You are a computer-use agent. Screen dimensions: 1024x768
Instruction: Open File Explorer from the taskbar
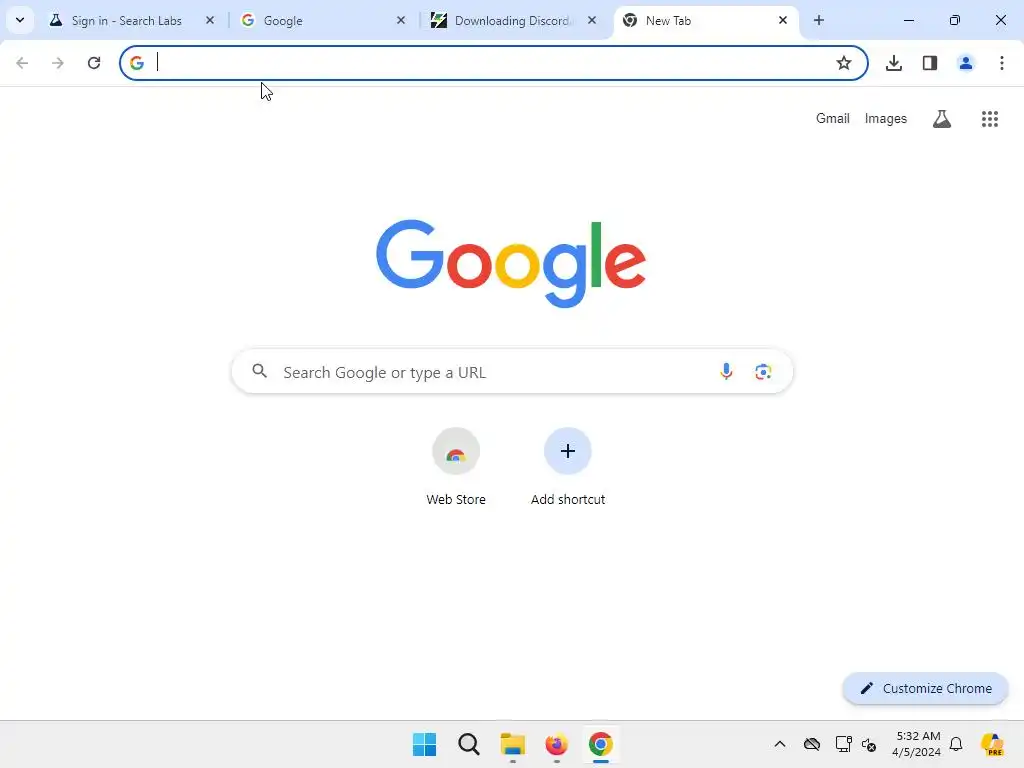pos(513,744)
